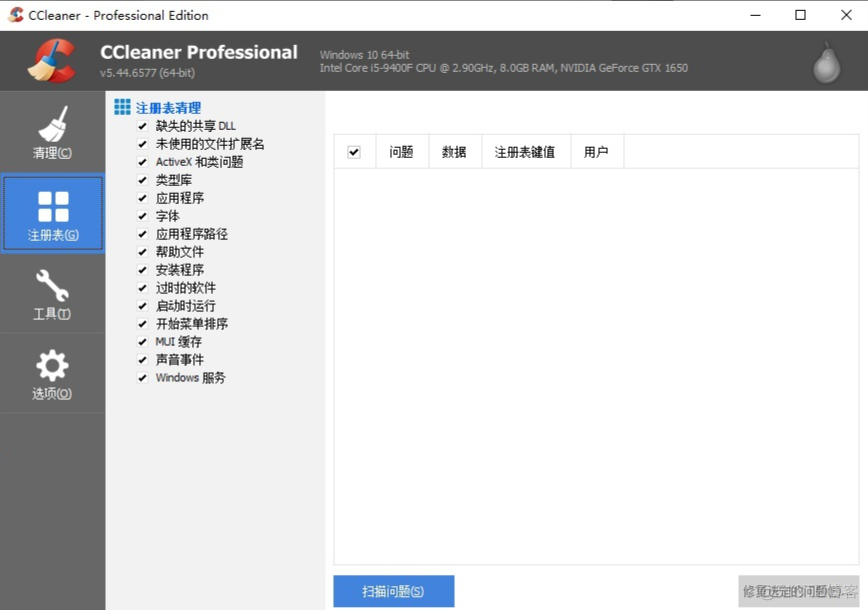Click the CCleaner broom logo in header
The height and width of the screenshot is (610, 868).
pos(52,61)
